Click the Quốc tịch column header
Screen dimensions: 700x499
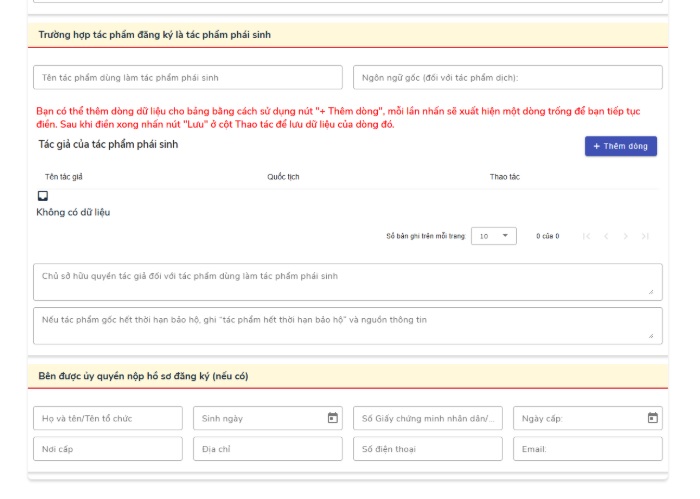tap(283, 177)
